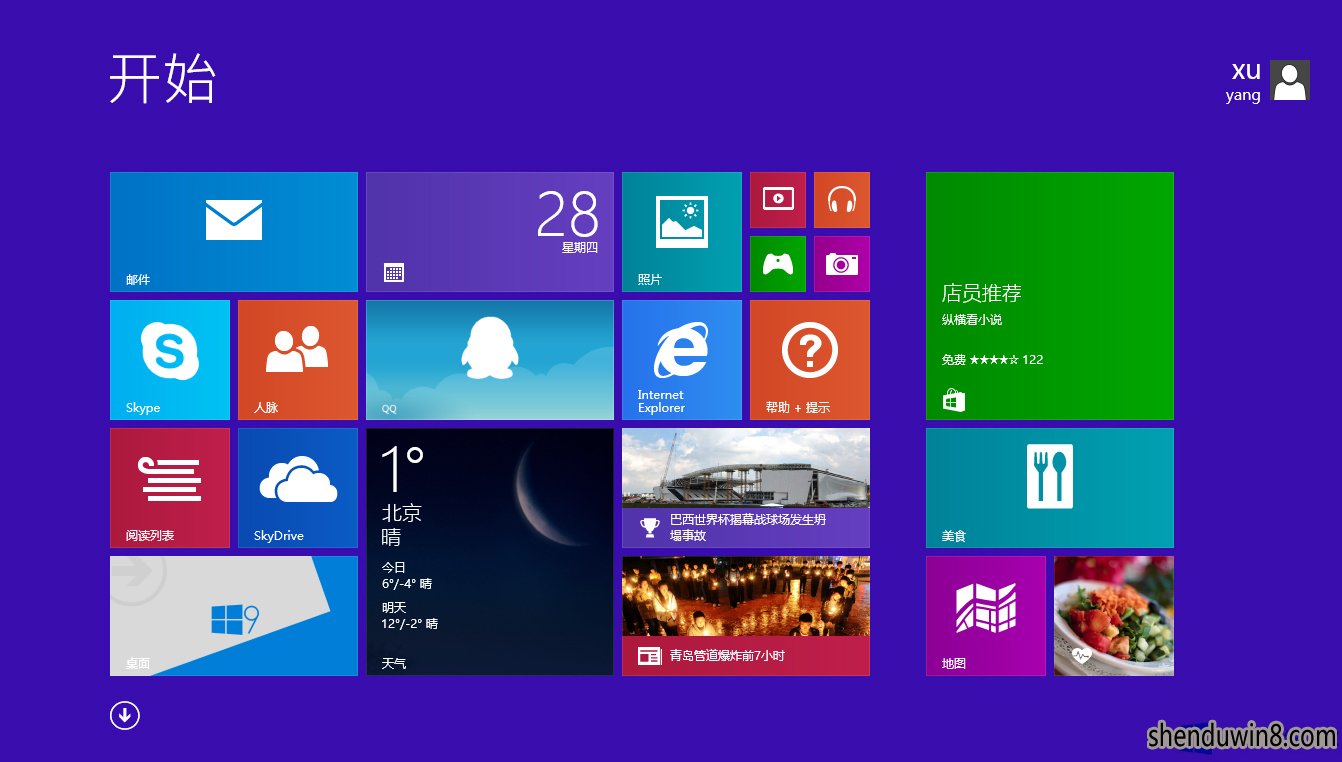This screenshot has width=1342, height=762.
Task: Open the Weather (天气) tile for Beijing
Action: 490,552
